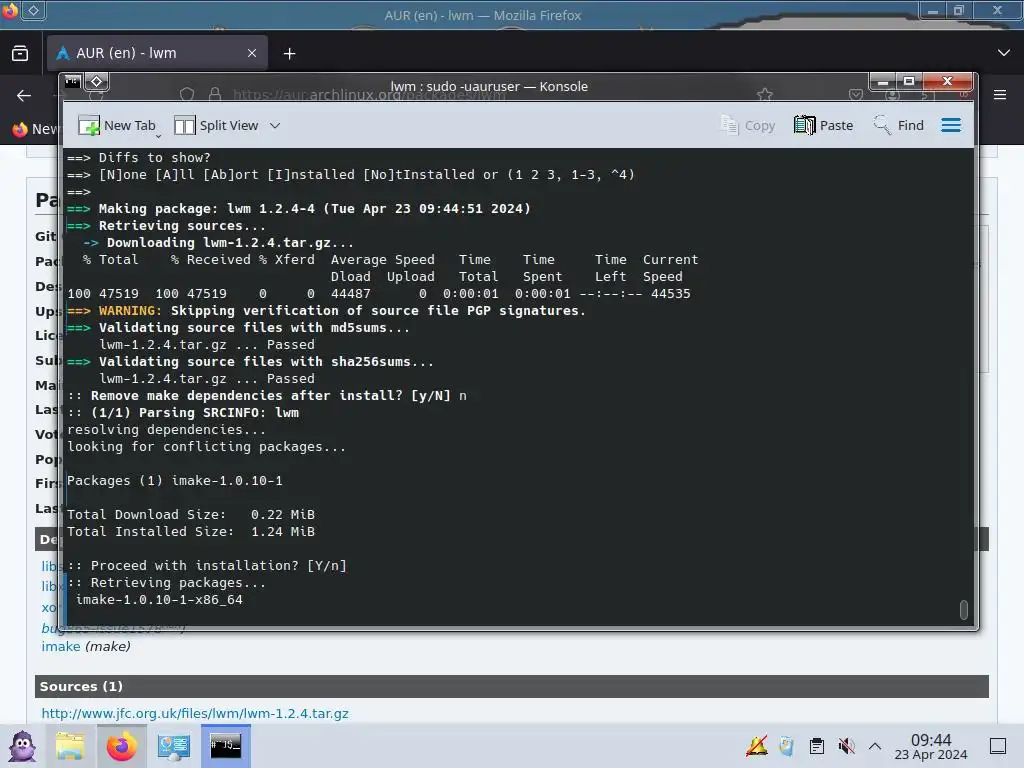
Task: Click the WARNING Skipping verification line
Action: [327, 311]
